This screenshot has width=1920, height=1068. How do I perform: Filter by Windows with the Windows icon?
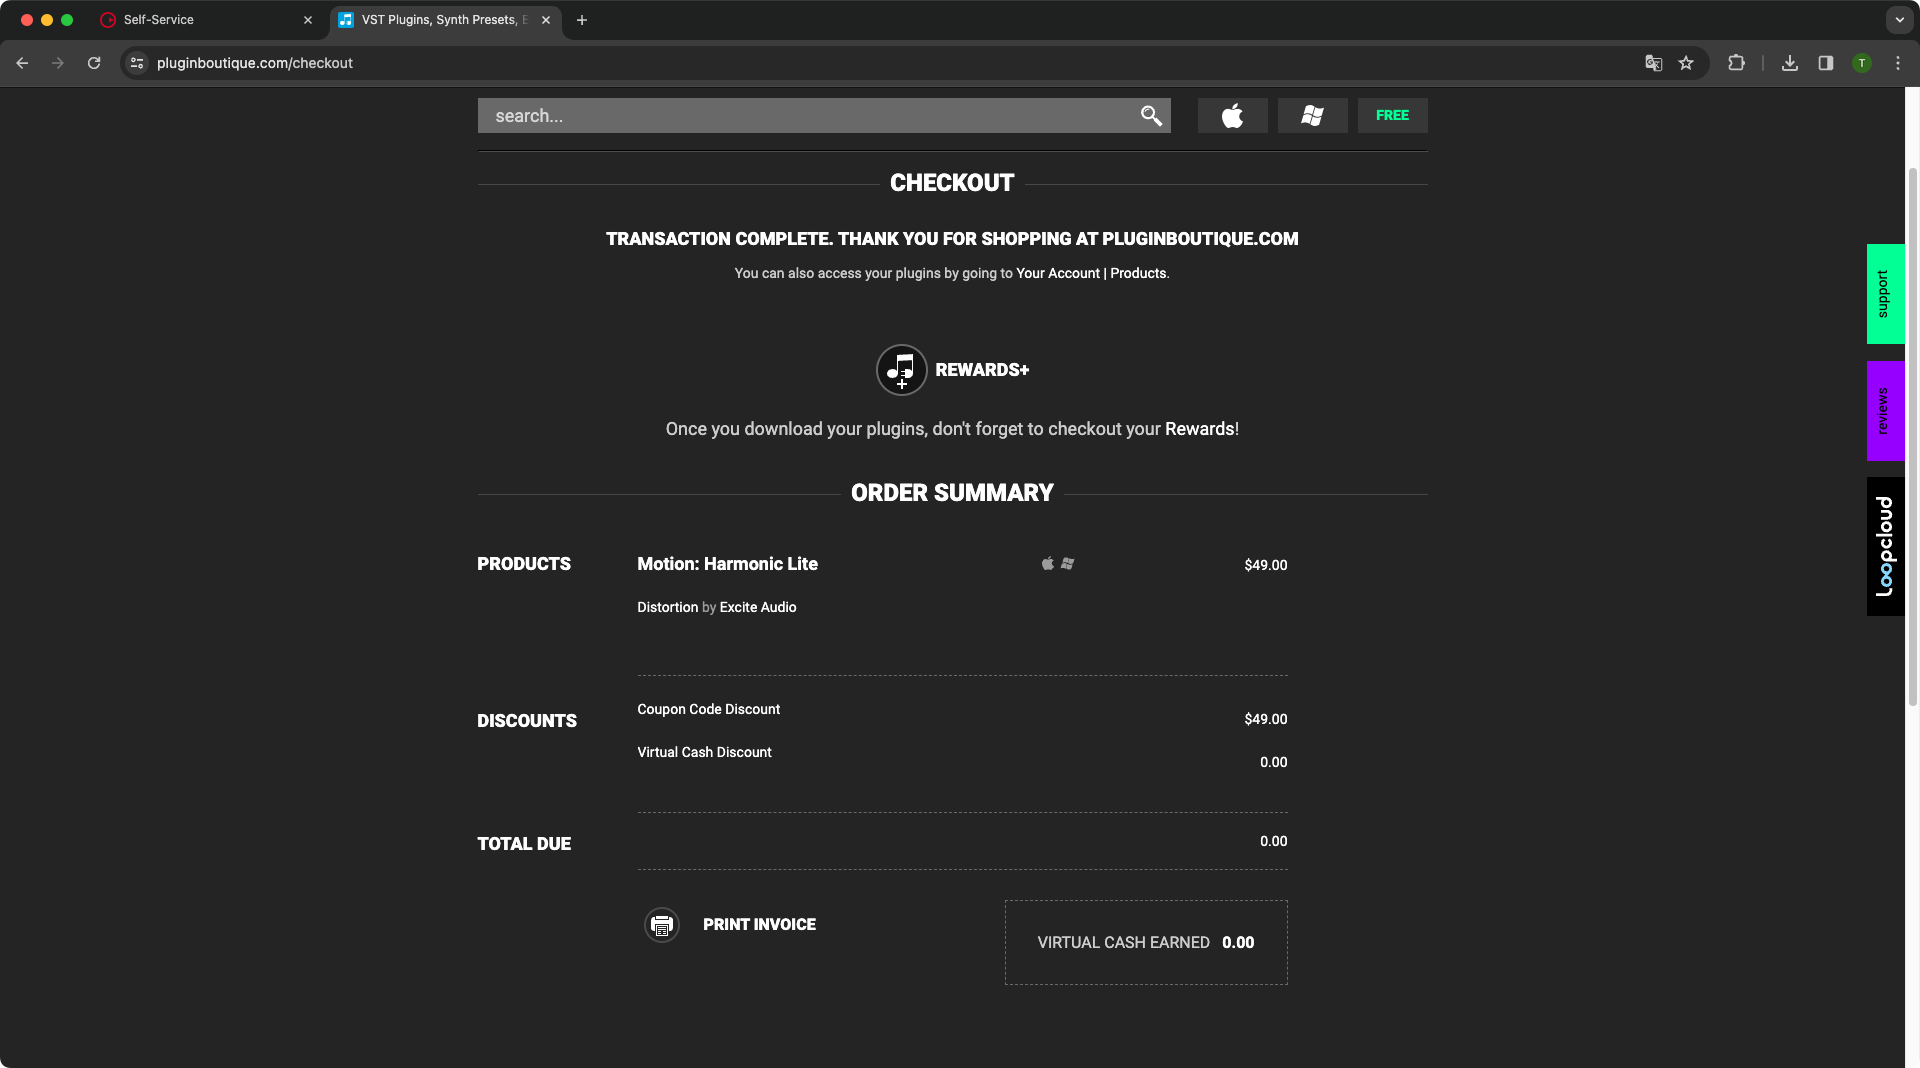coord(1312,116)
